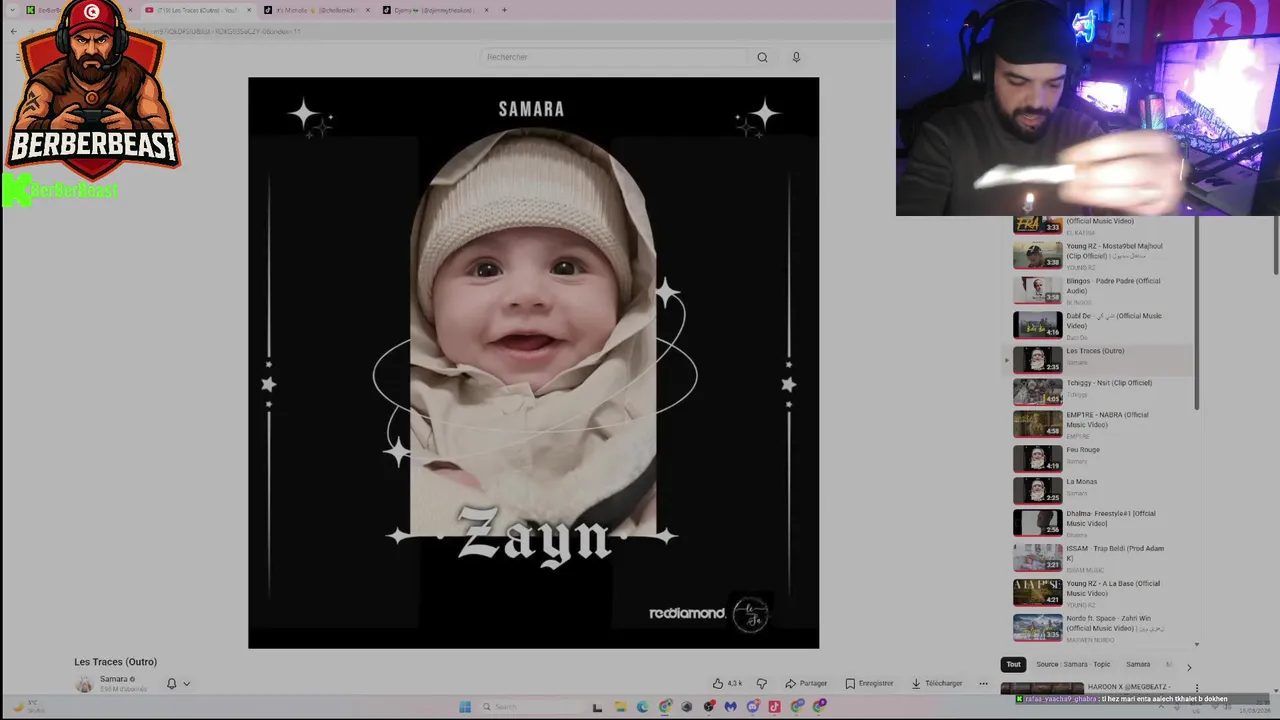Click the search magnifier icon

point(762,57)
